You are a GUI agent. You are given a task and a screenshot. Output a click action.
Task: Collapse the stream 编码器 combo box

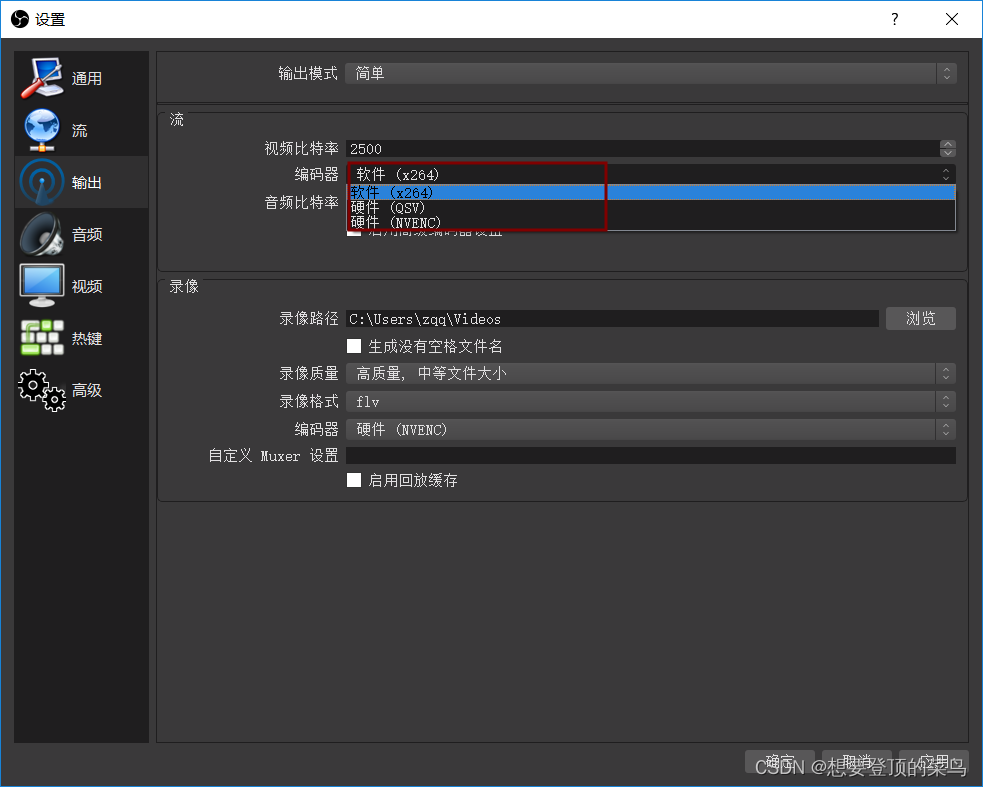(651, 174)
